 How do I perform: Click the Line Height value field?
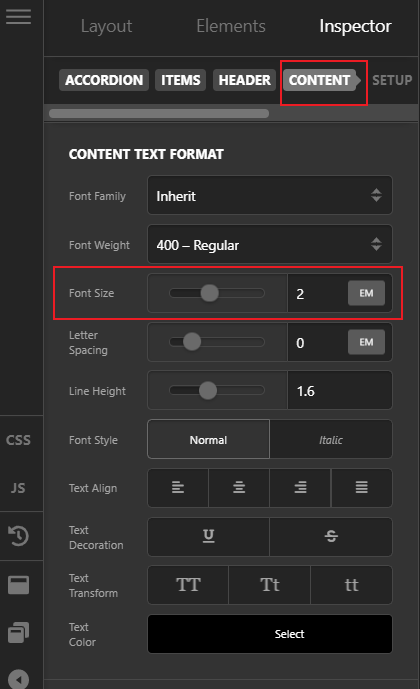(340, 391)
